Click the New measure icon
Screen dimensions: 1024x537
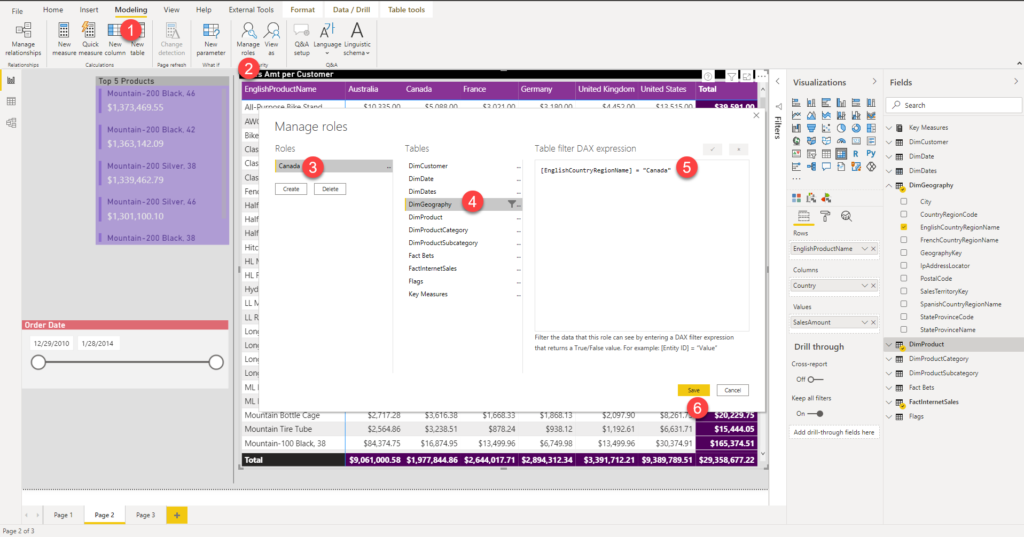point(63,39)
